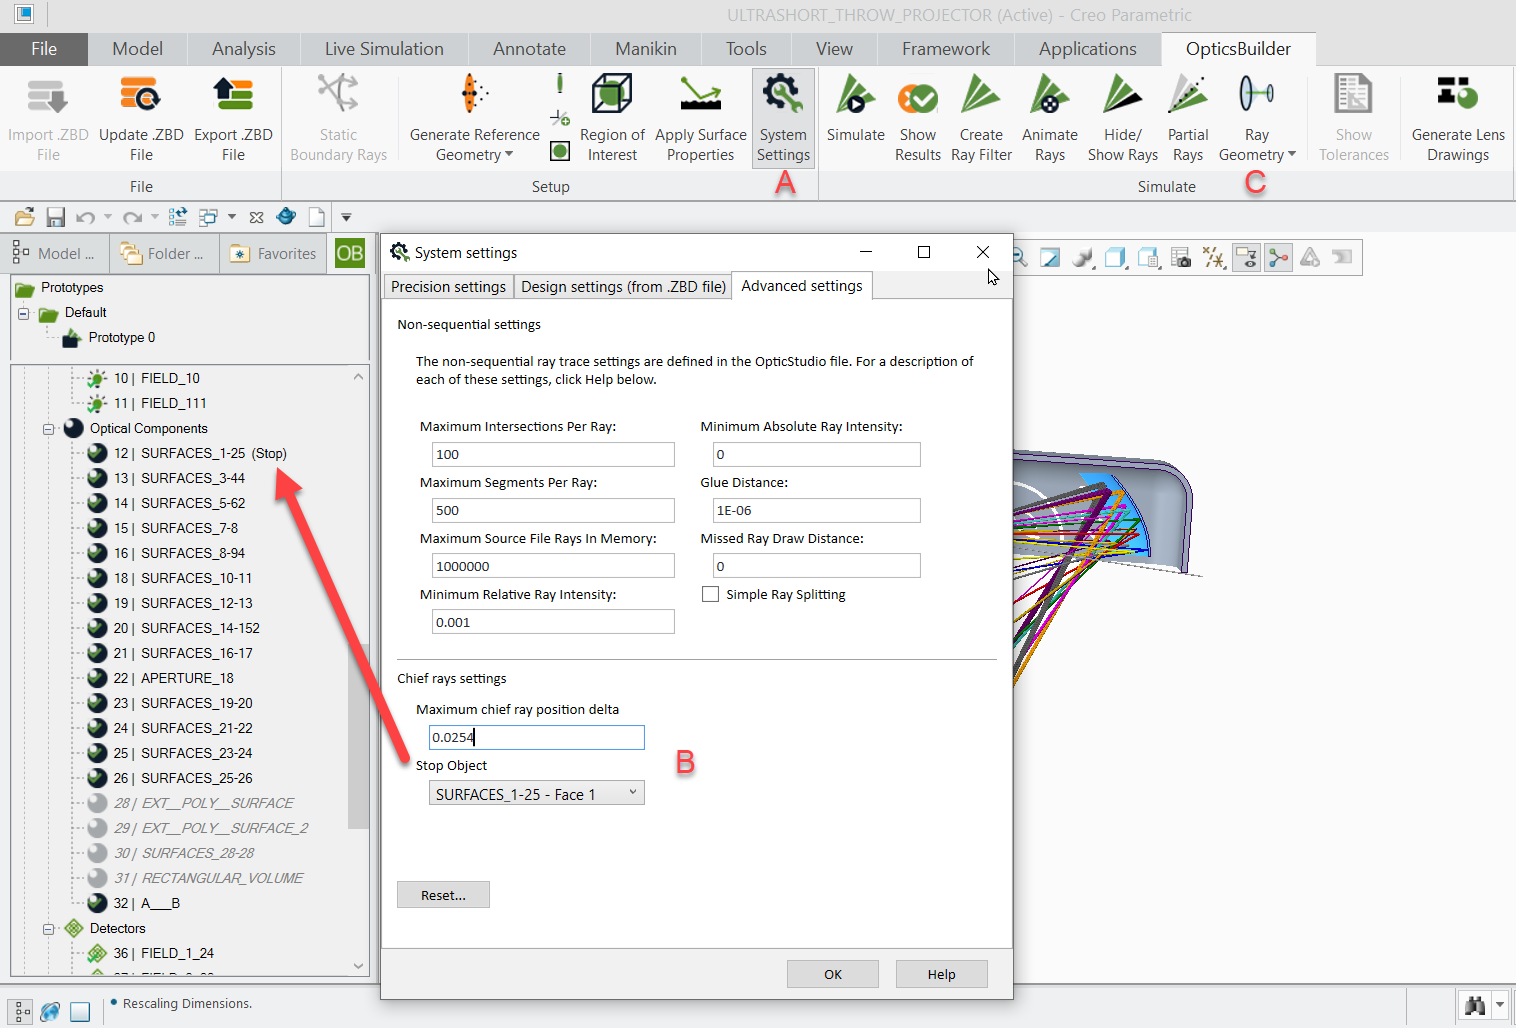
Task: Create a new file with the blank page icon
Action: tap(317, 217)
